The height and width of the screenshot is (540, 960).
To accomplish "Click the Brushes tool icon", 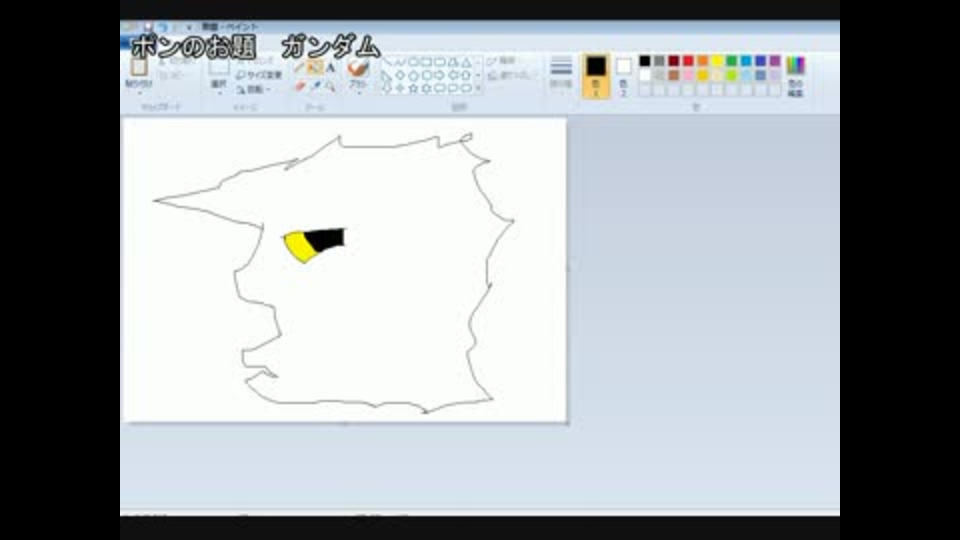I will [x=358, y=68].
